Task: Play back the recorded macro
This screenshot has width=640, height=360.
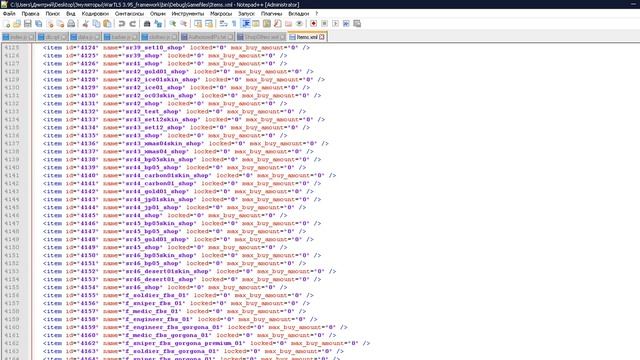Action: pos(335,24)
